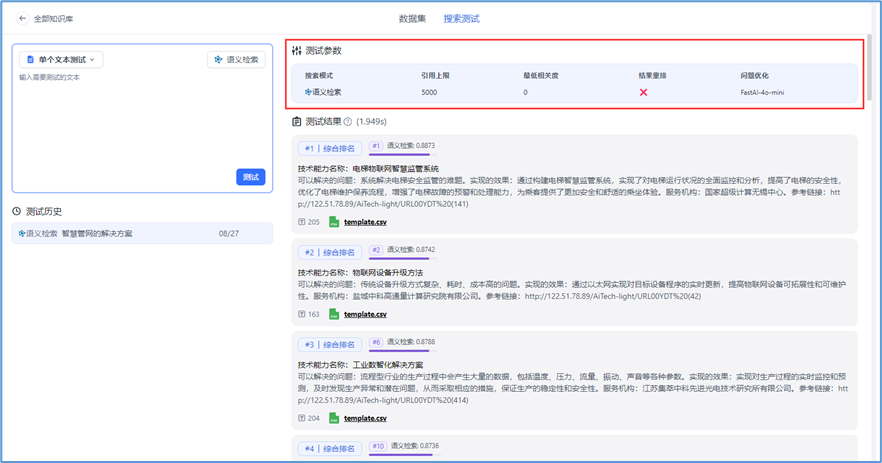Click the score bar under 语义检索: 0.8873
The width and height of the screenshot is (882, 463).
point(403,154)
